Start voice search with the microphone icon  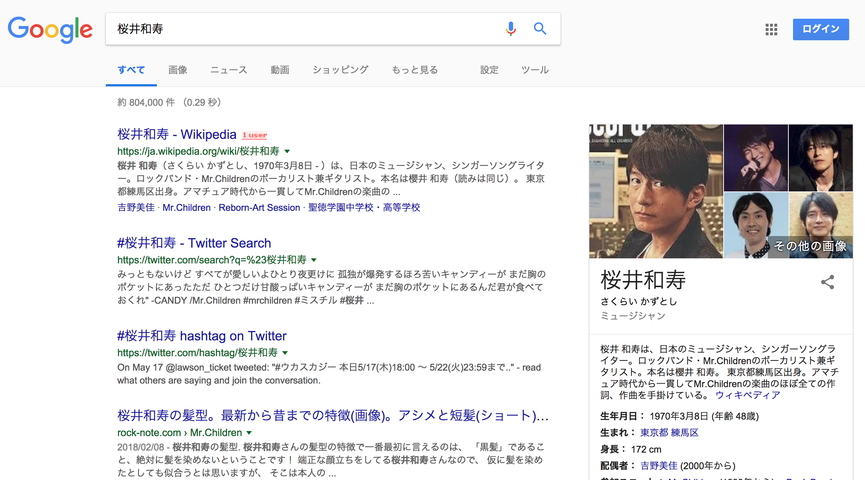click(511, 29)
